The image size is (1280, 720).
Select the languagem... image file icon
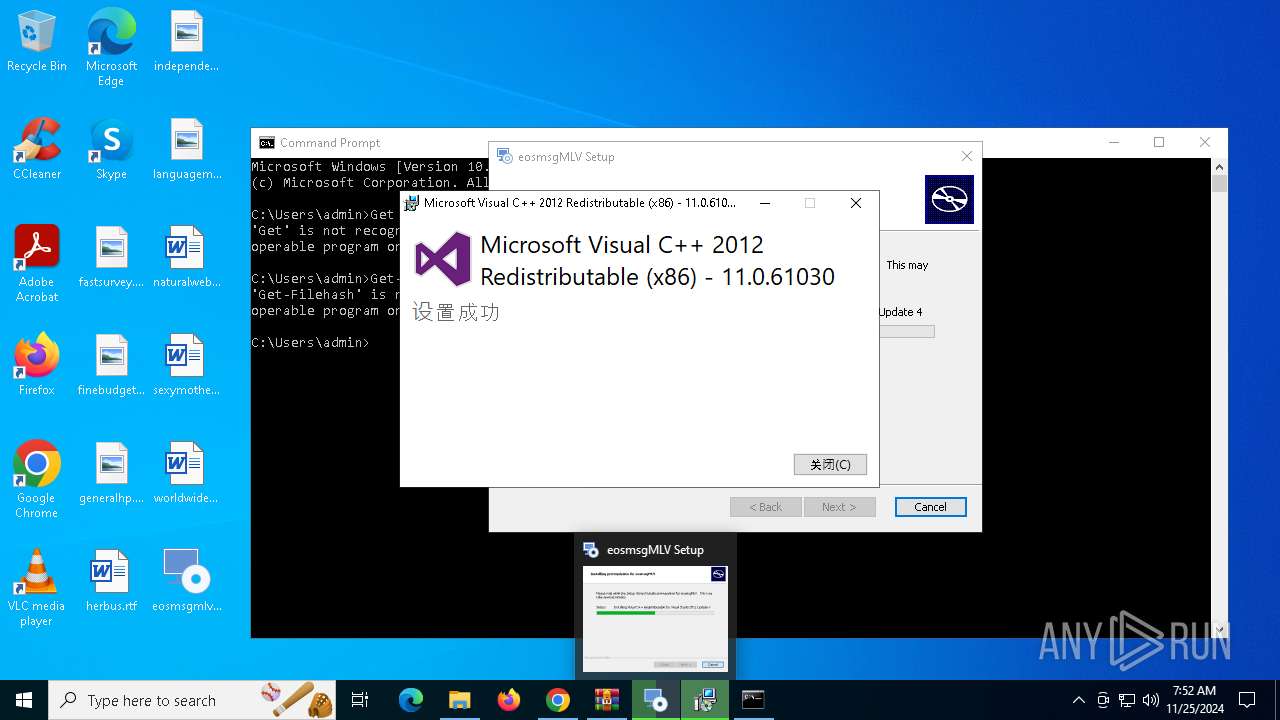186,149
